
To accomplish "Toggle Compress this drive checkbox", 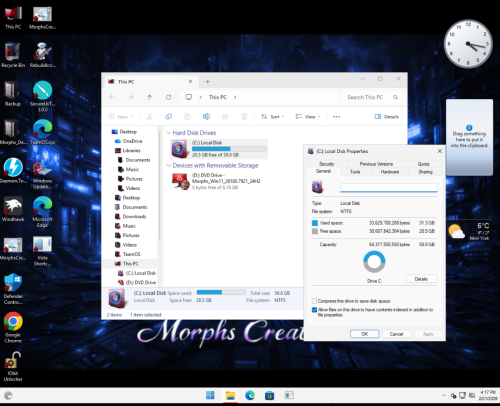I will [x=314, y=301].
